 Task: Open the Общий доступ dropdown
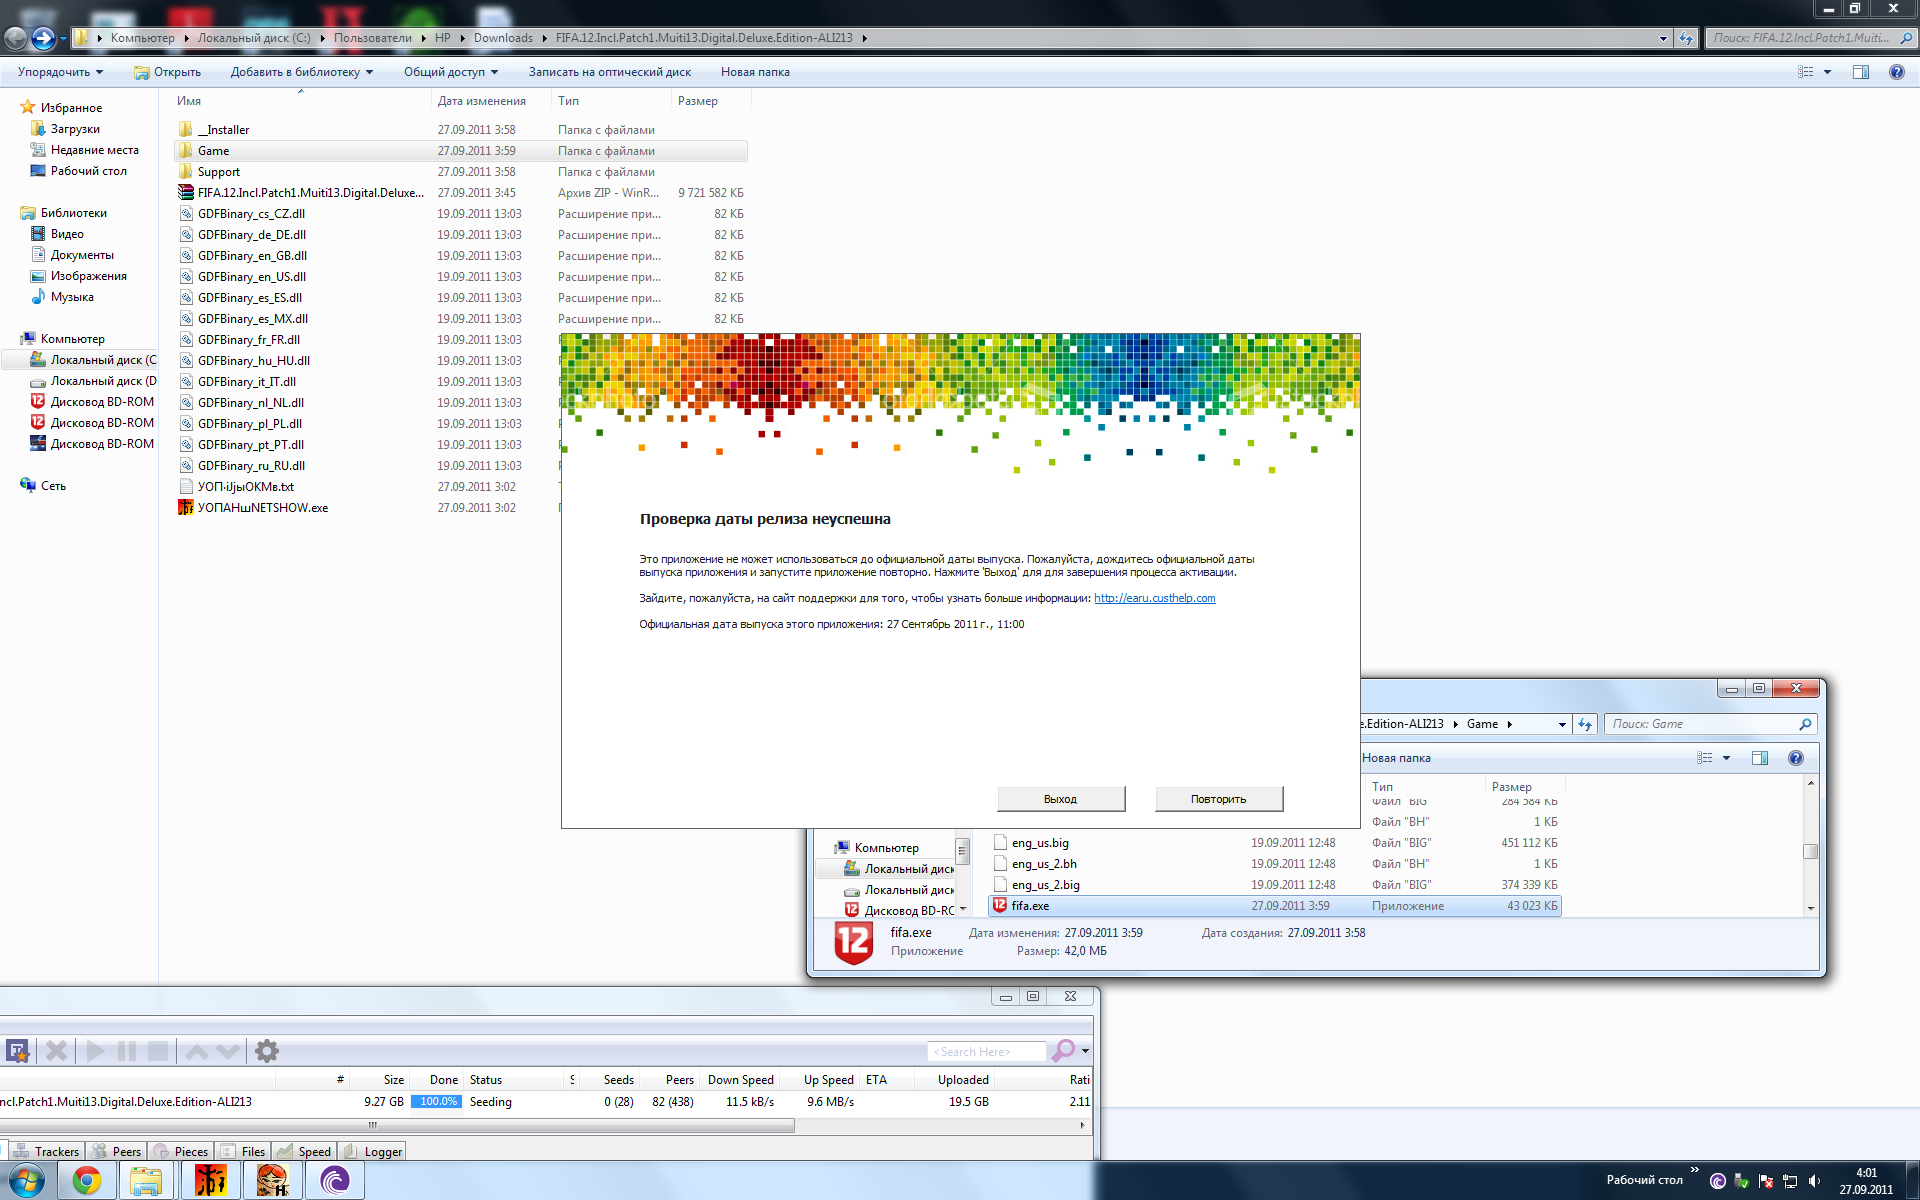coord(450,72)
